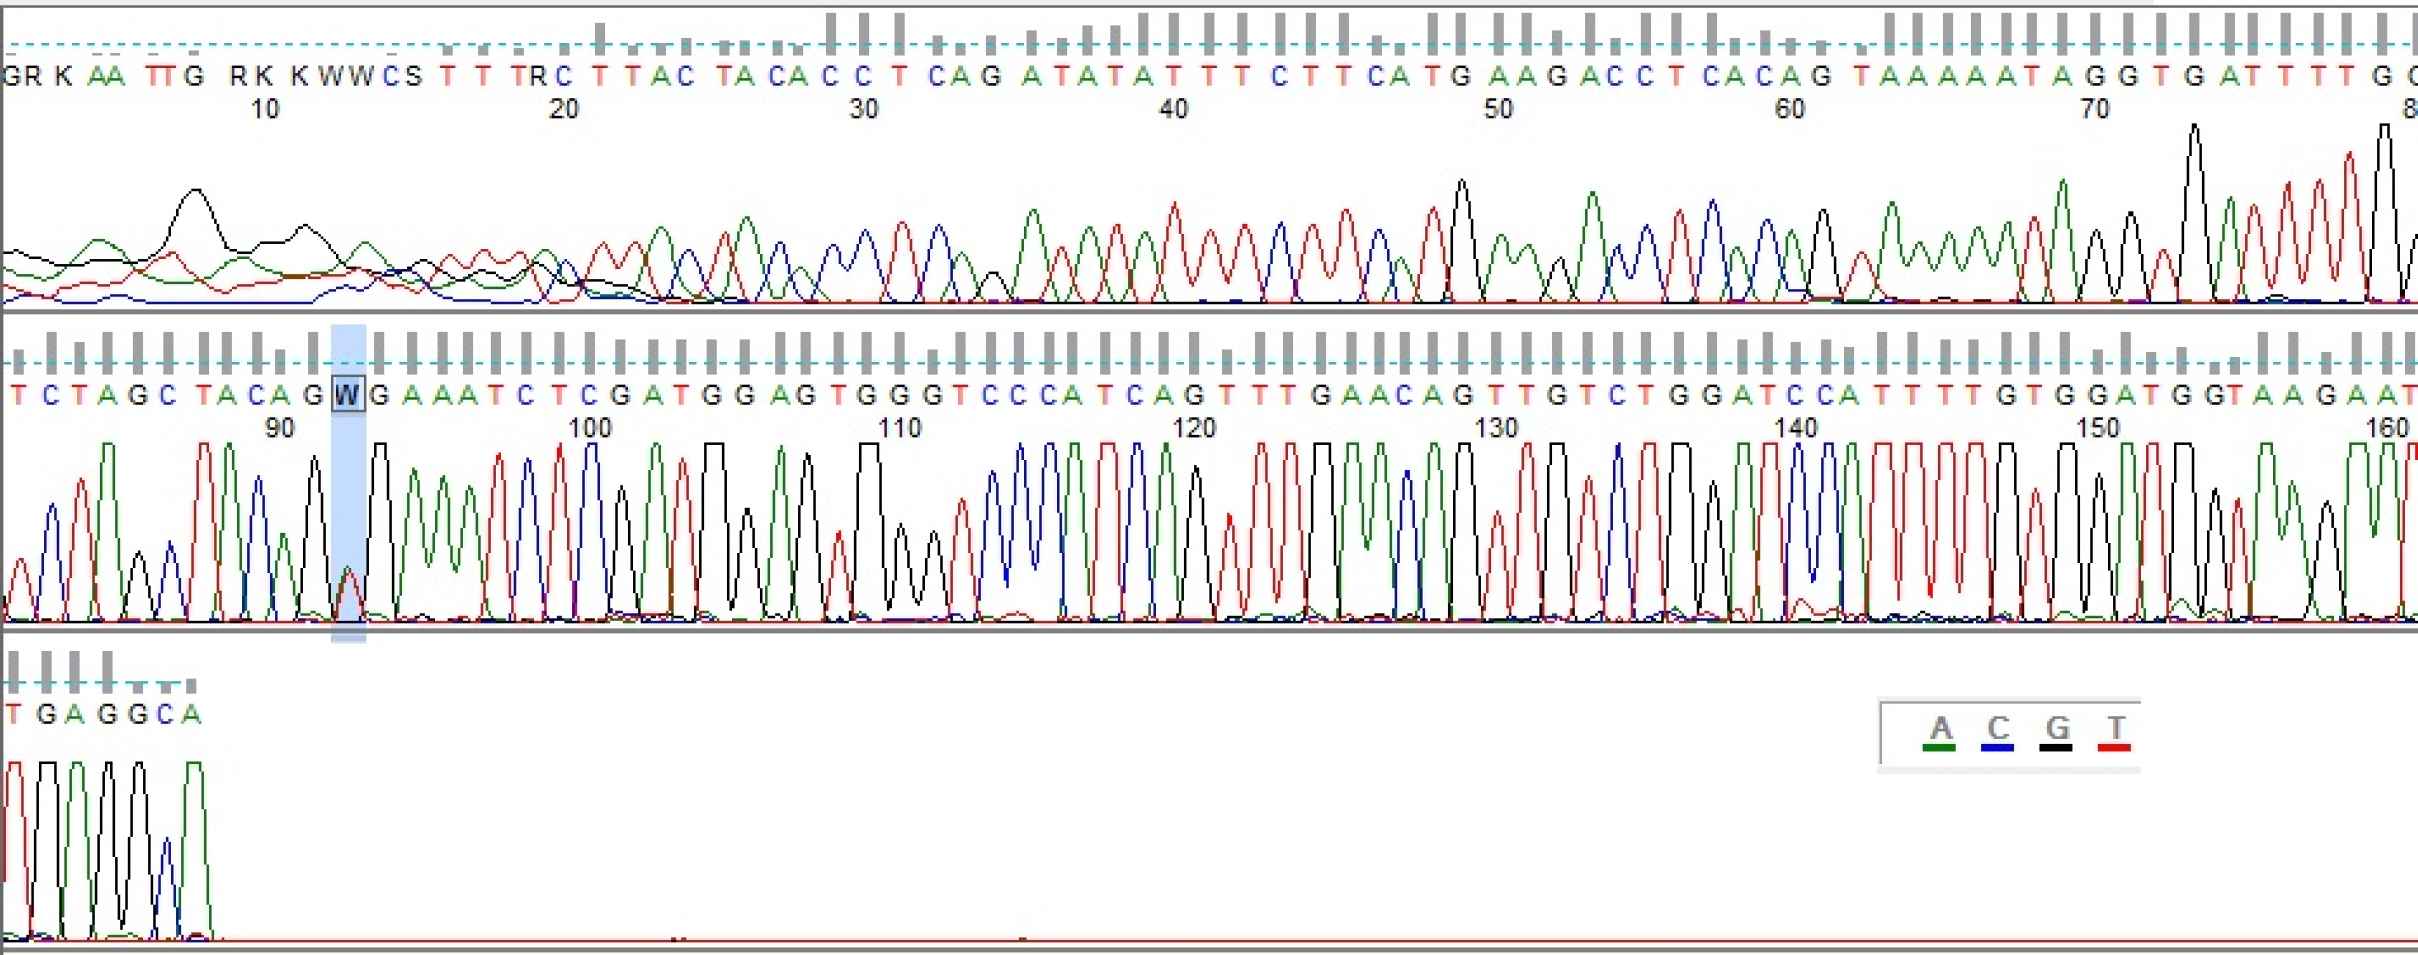Viewport: 2418px width, 955px height.
Task: Click position marker 140 in second row
Action: coord(1796,428)
